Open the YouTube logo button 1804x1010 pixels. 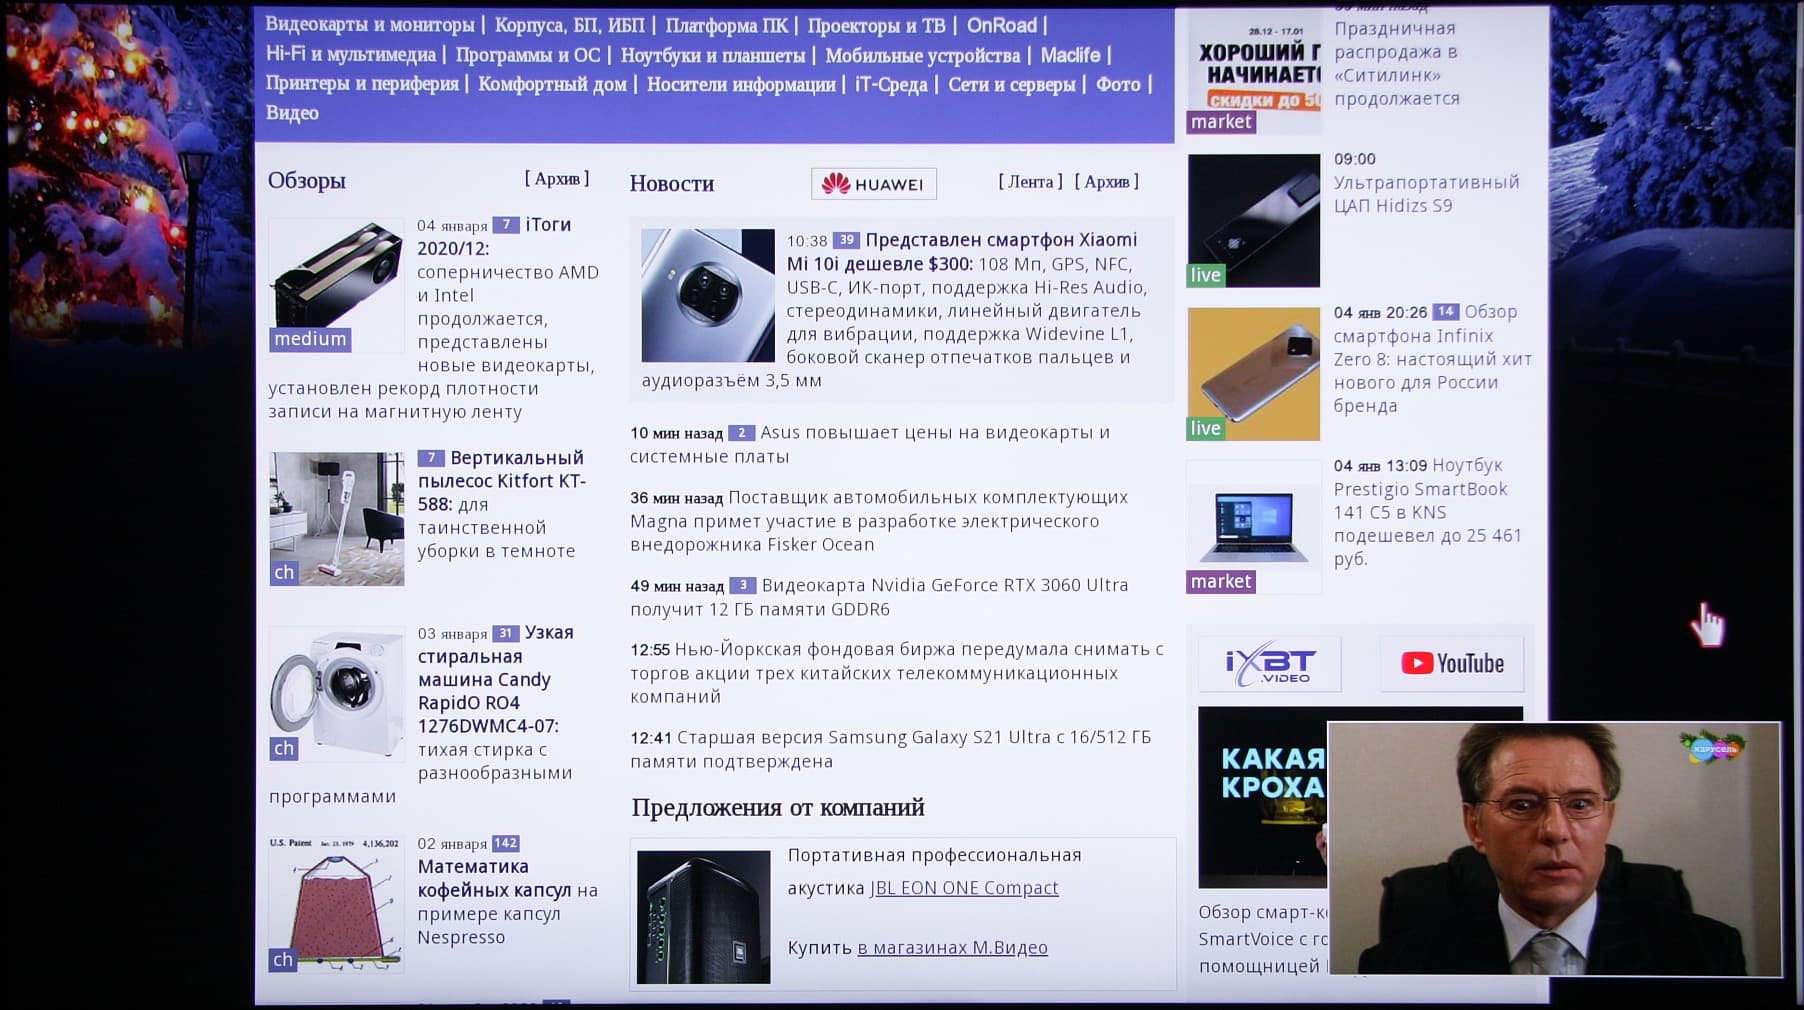click(1452, 664)
